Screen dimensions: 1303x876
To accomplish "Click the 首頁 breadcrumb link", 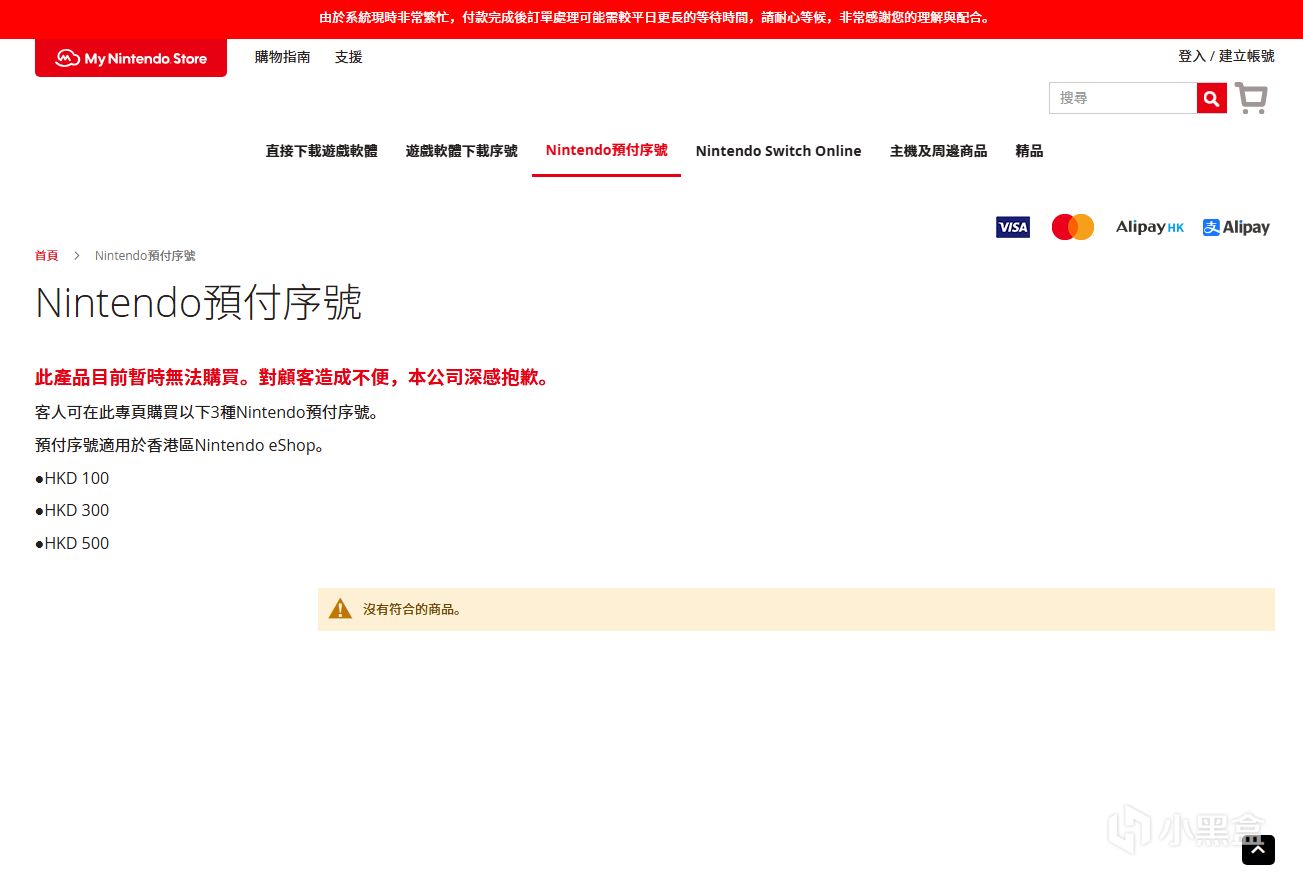I will 47,256.
